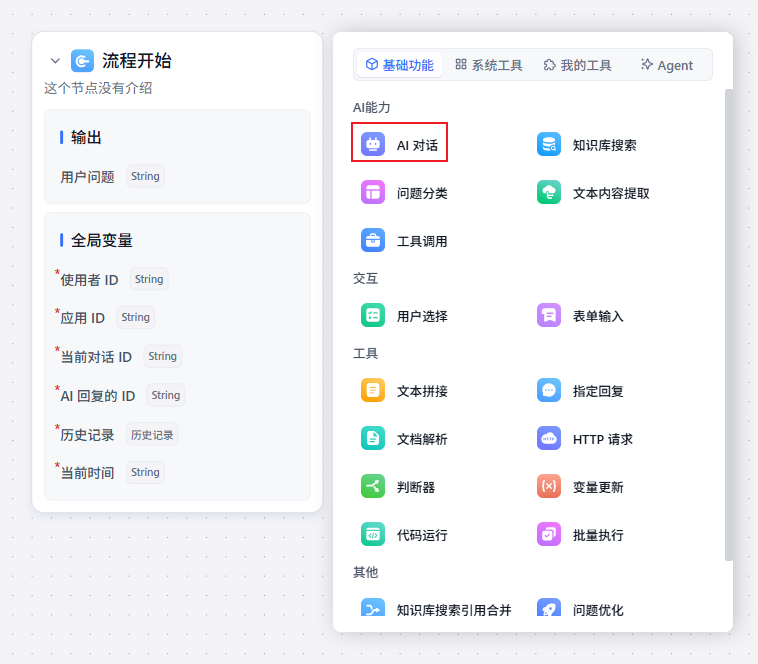Add the 批量执行 node
This screenshot has width=758, height=664.
coord(597,534)
